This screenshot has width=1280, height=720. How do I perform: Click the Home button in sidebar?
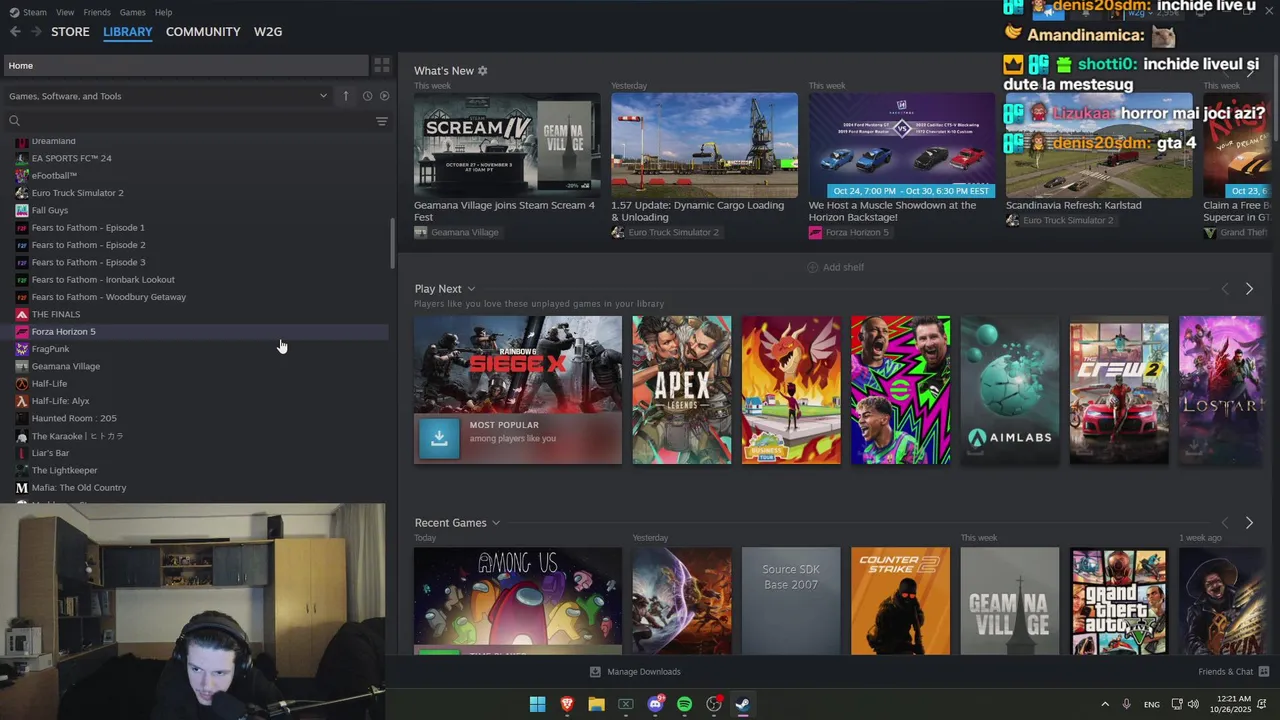[185, 65]
